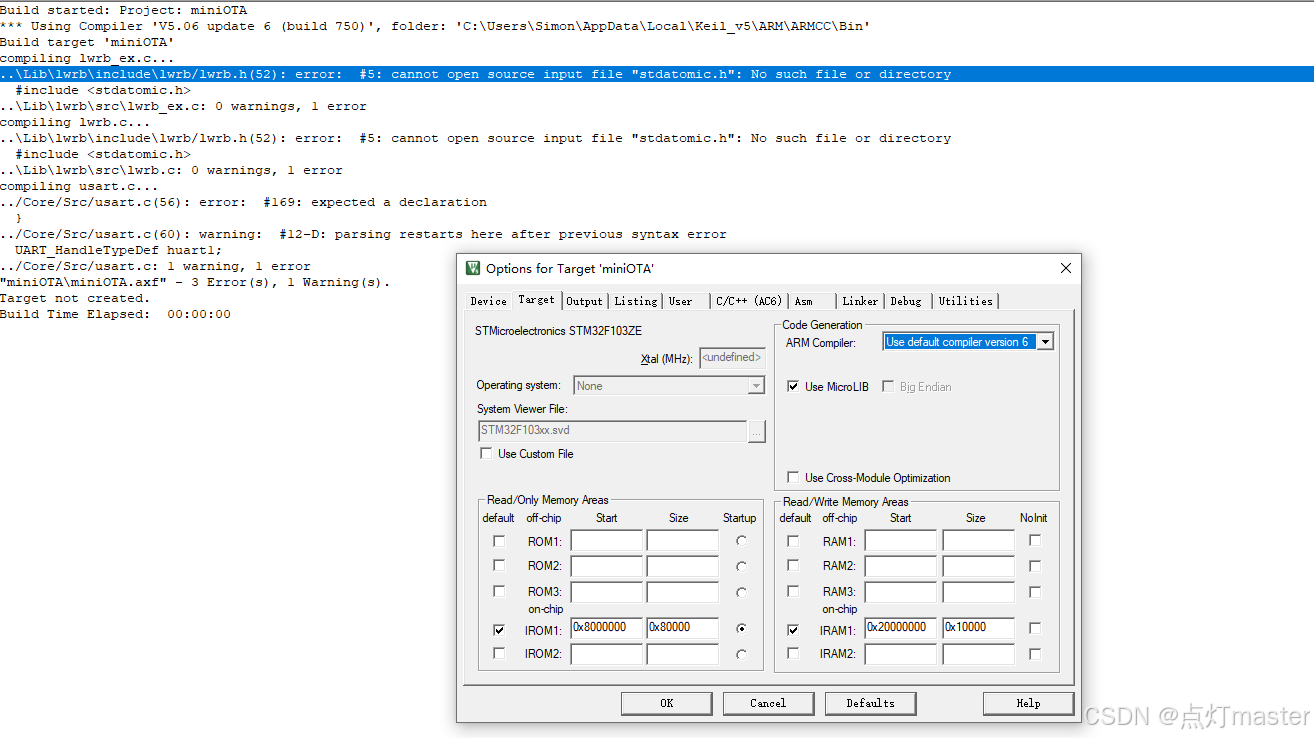
Task: Enable Use Cross-Module Optimization
Action: click(x=793, y=478)
